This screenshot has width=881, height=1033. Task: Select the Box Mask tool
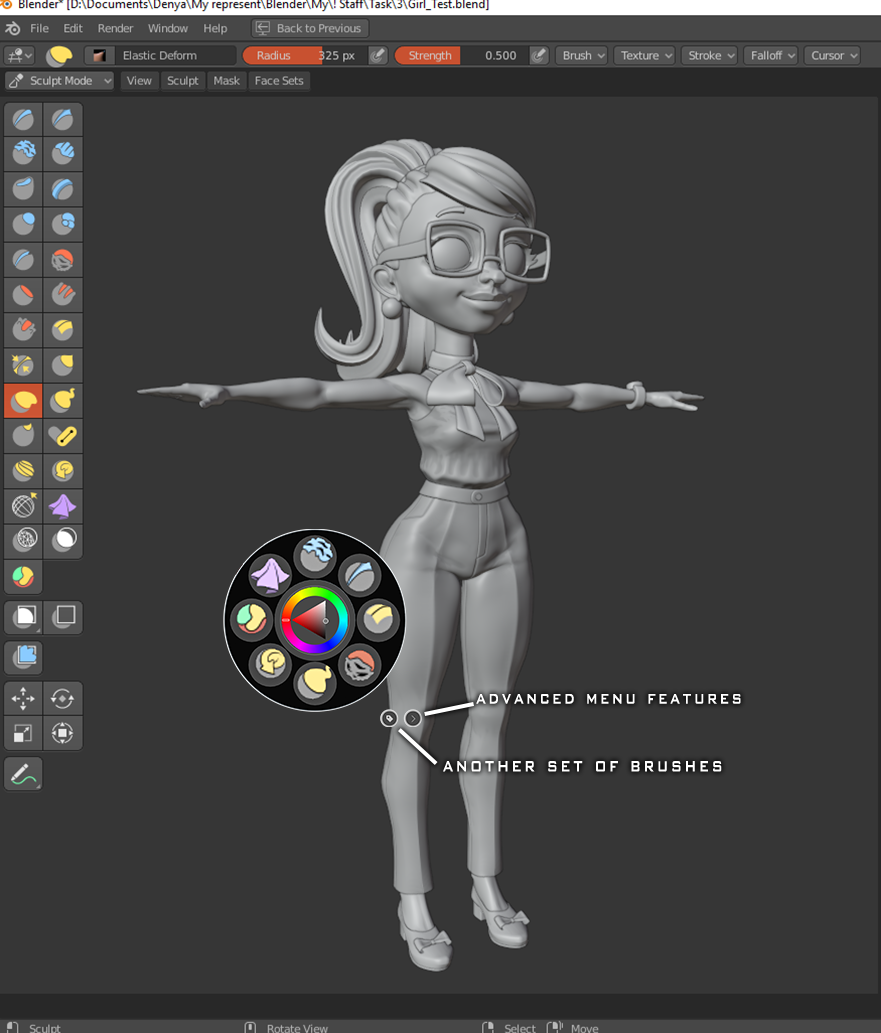coord(23,617)
